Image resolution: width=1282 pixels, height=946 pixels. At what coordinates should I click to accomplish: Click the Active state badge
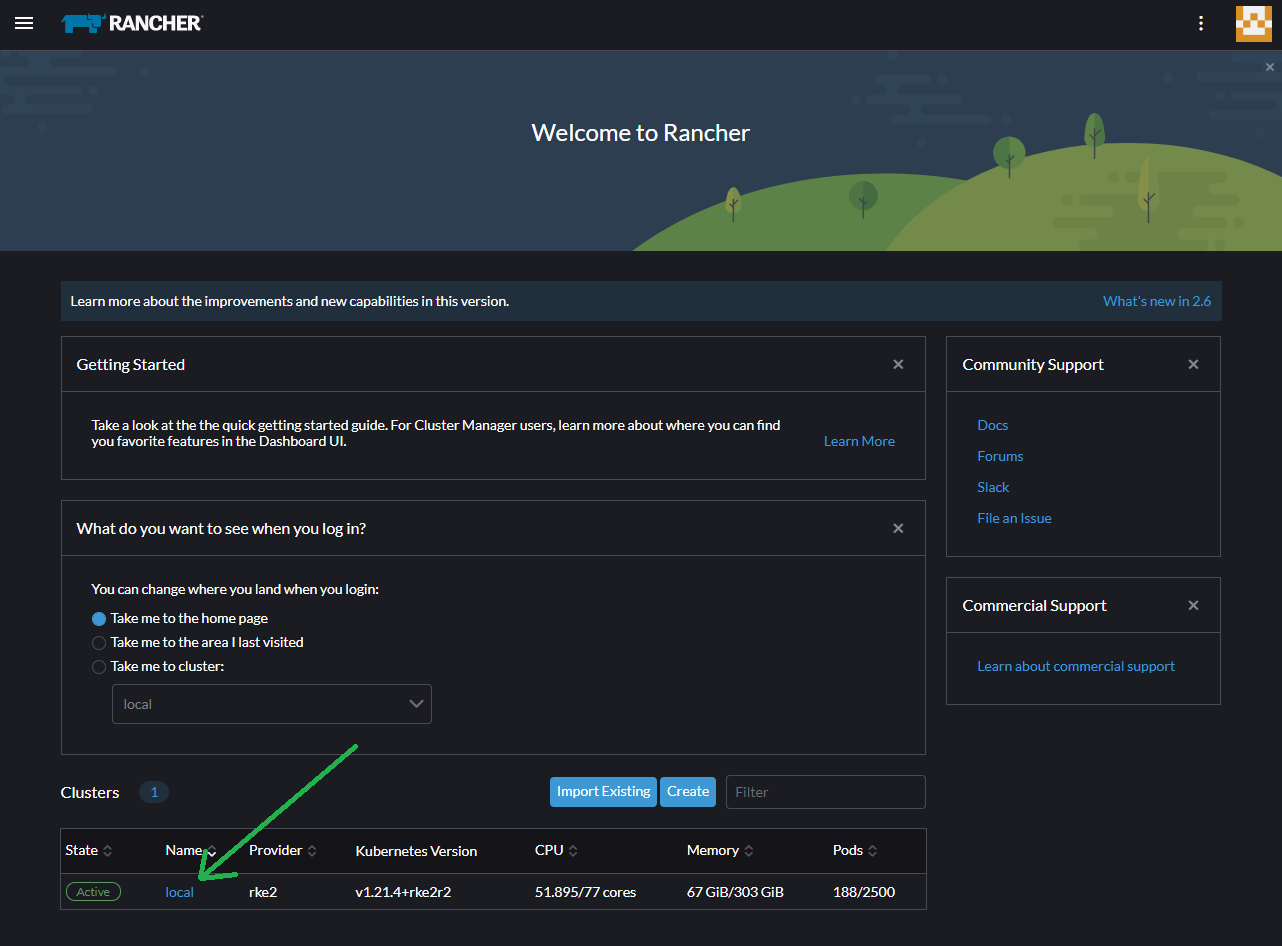[x=93, y=892]
